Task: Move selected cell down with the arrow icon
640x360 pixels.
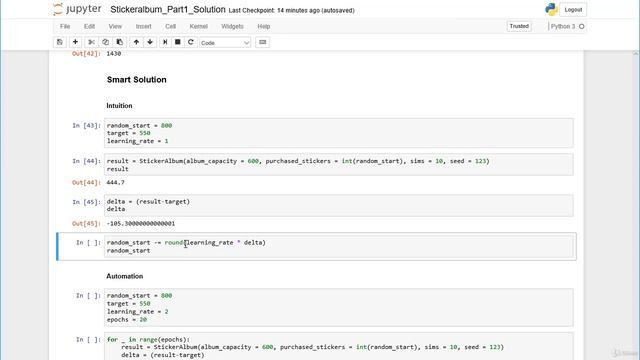Action: [150, 42]
